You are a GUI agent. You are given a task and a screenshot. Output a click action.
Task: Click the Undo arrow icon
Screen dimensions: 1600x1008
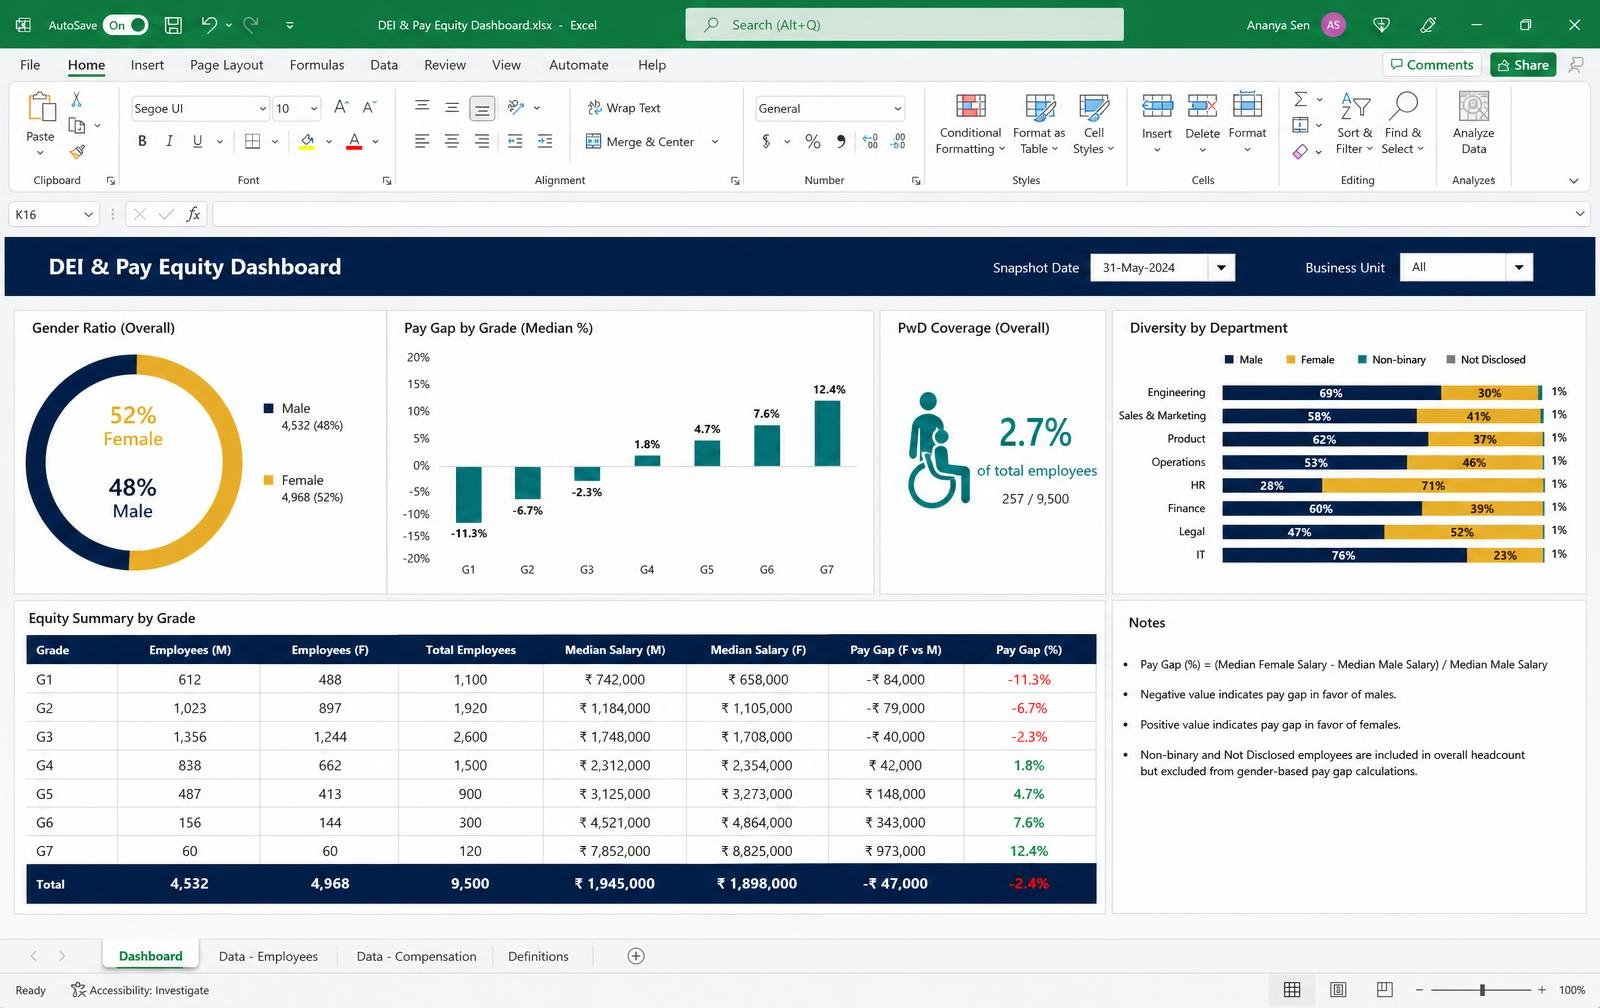(208, 25)
